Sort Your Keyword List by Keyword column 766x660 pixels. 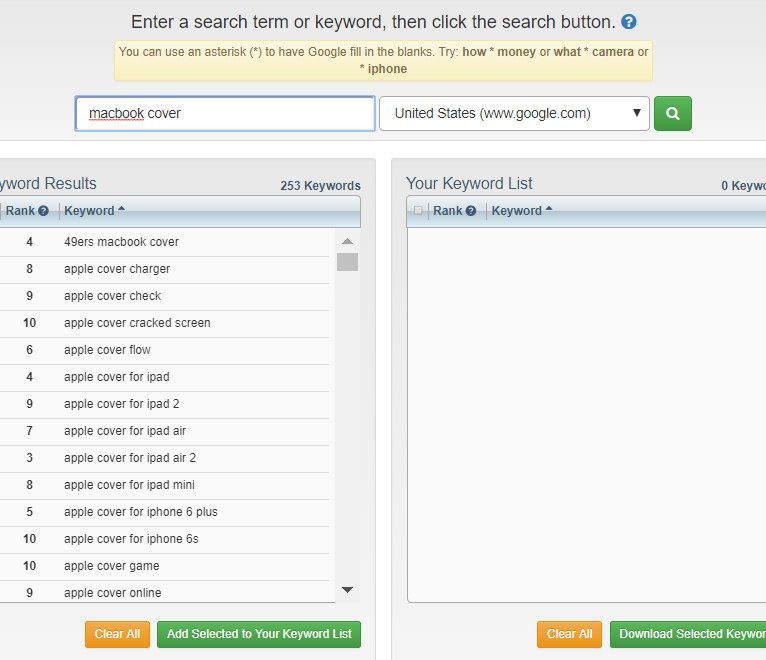pyautogui.click(x=516, y=211)
